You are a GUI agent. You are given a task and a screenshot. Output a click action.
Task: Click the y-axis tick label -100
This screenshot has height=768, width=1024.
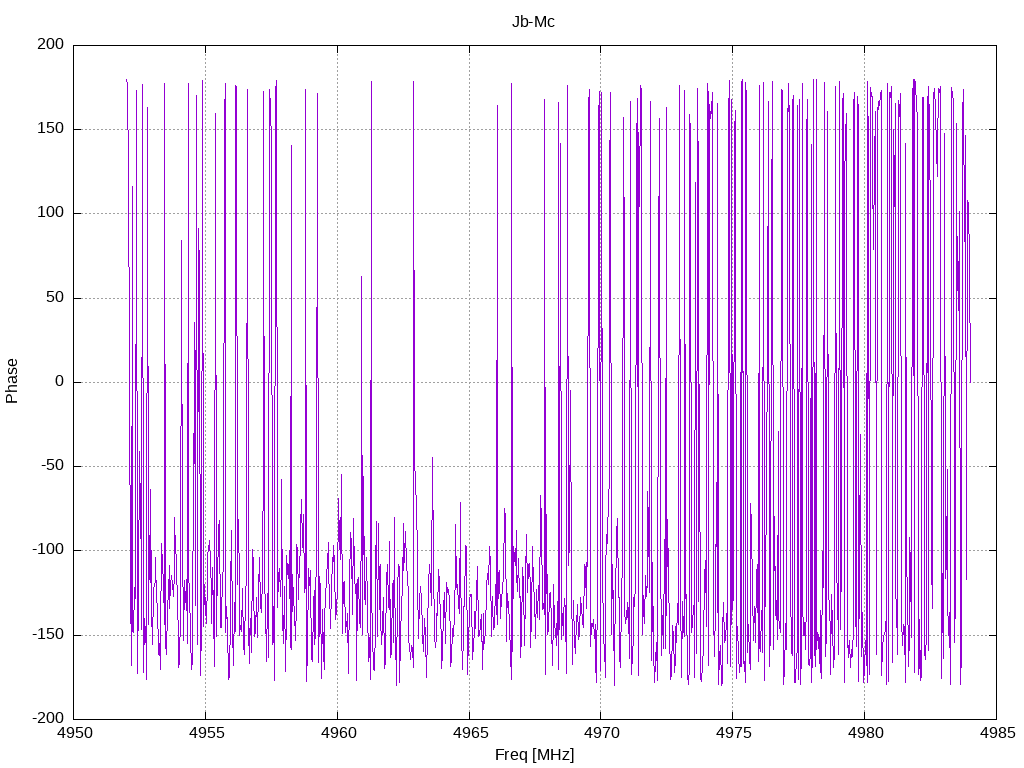[48, 550]
